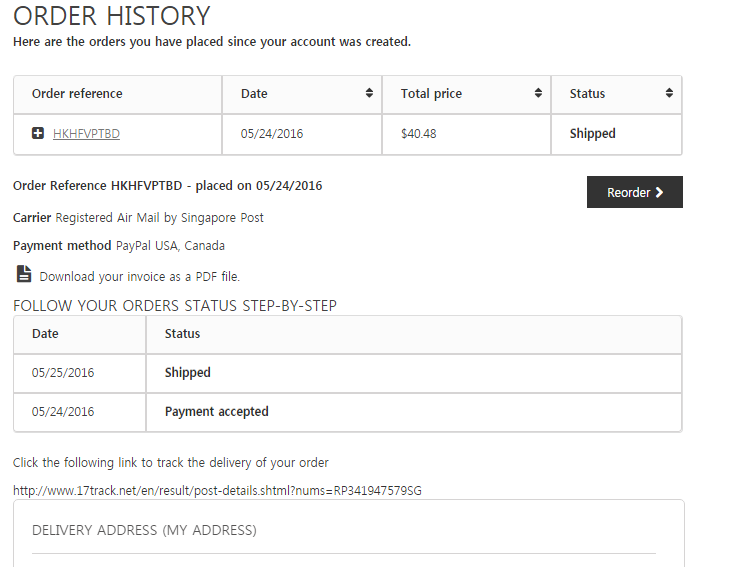Image resolution: width=731 pixels, height=567 pixels.
Task: Click the Total price header label
Action: pos(431,94)
